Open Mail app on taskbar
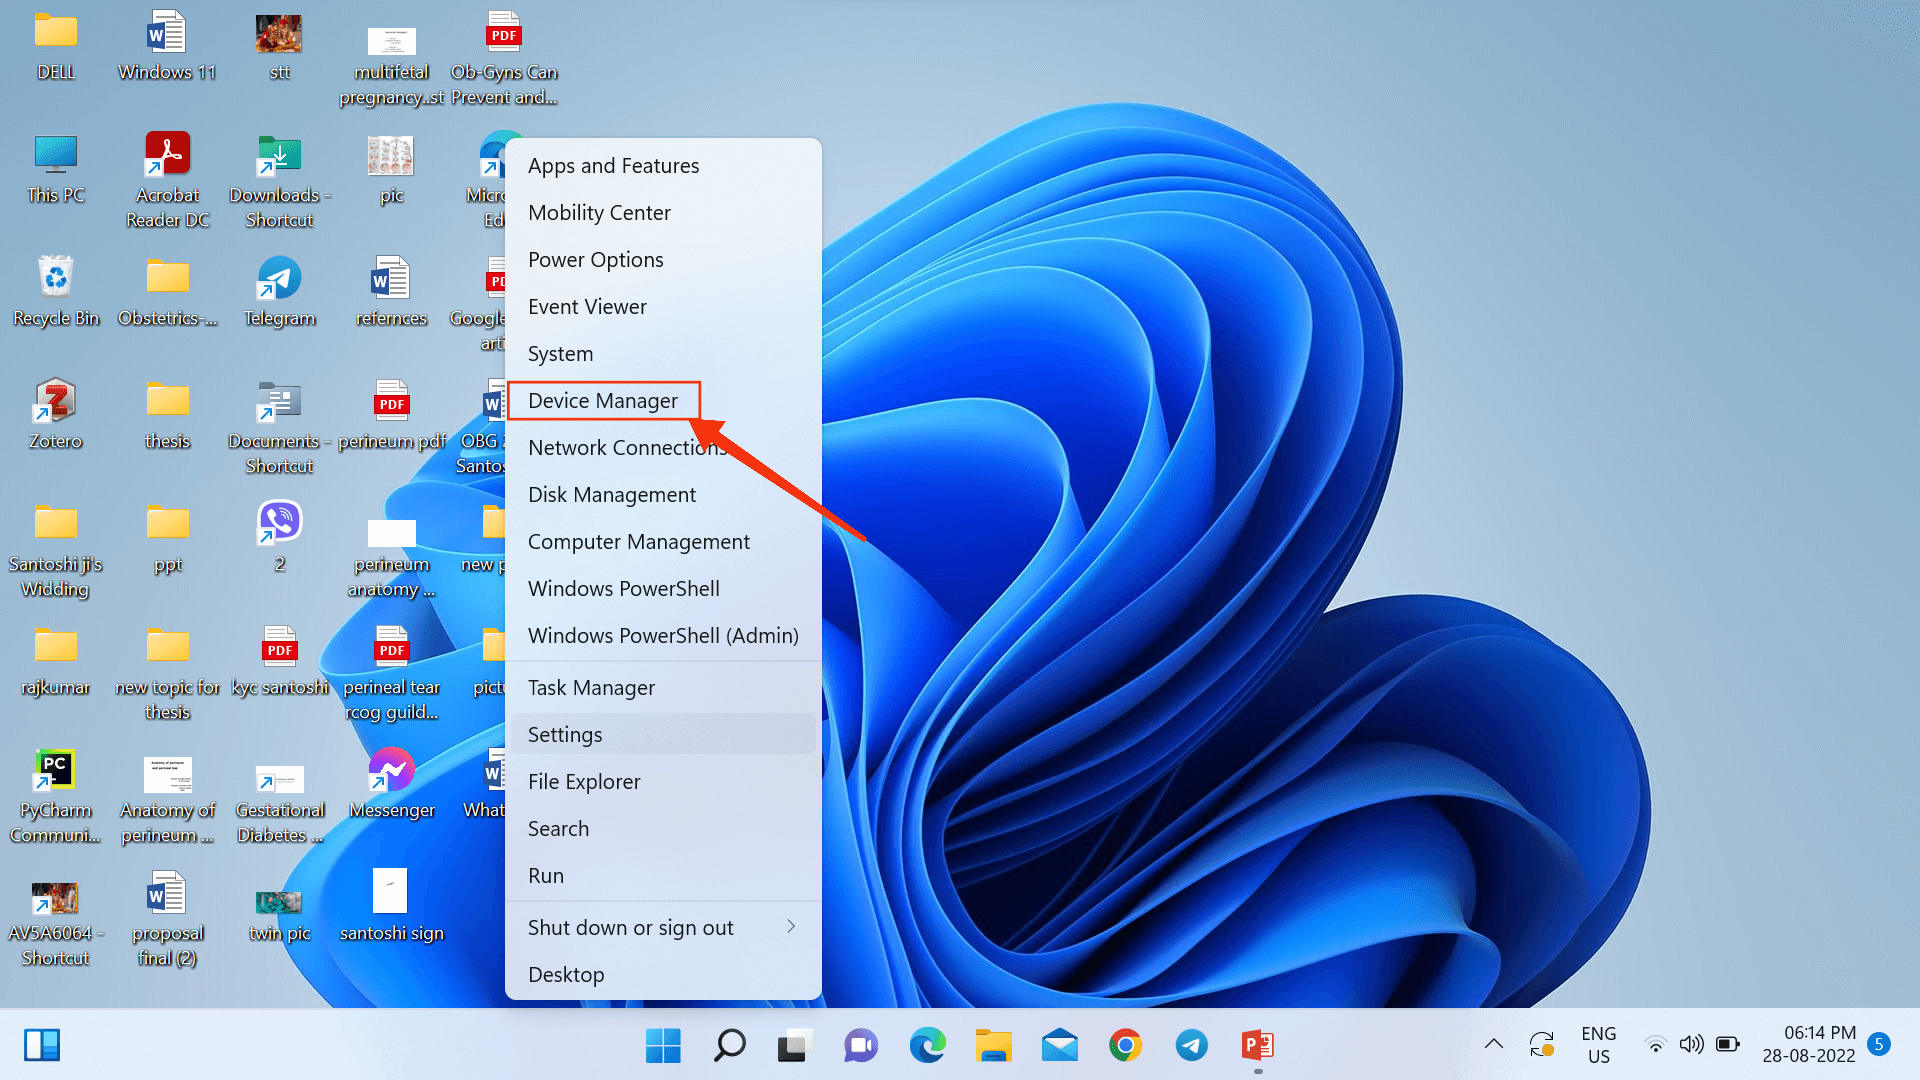Image resolution: width=1920 pixels, height=1080 pixels. 1059,1046
